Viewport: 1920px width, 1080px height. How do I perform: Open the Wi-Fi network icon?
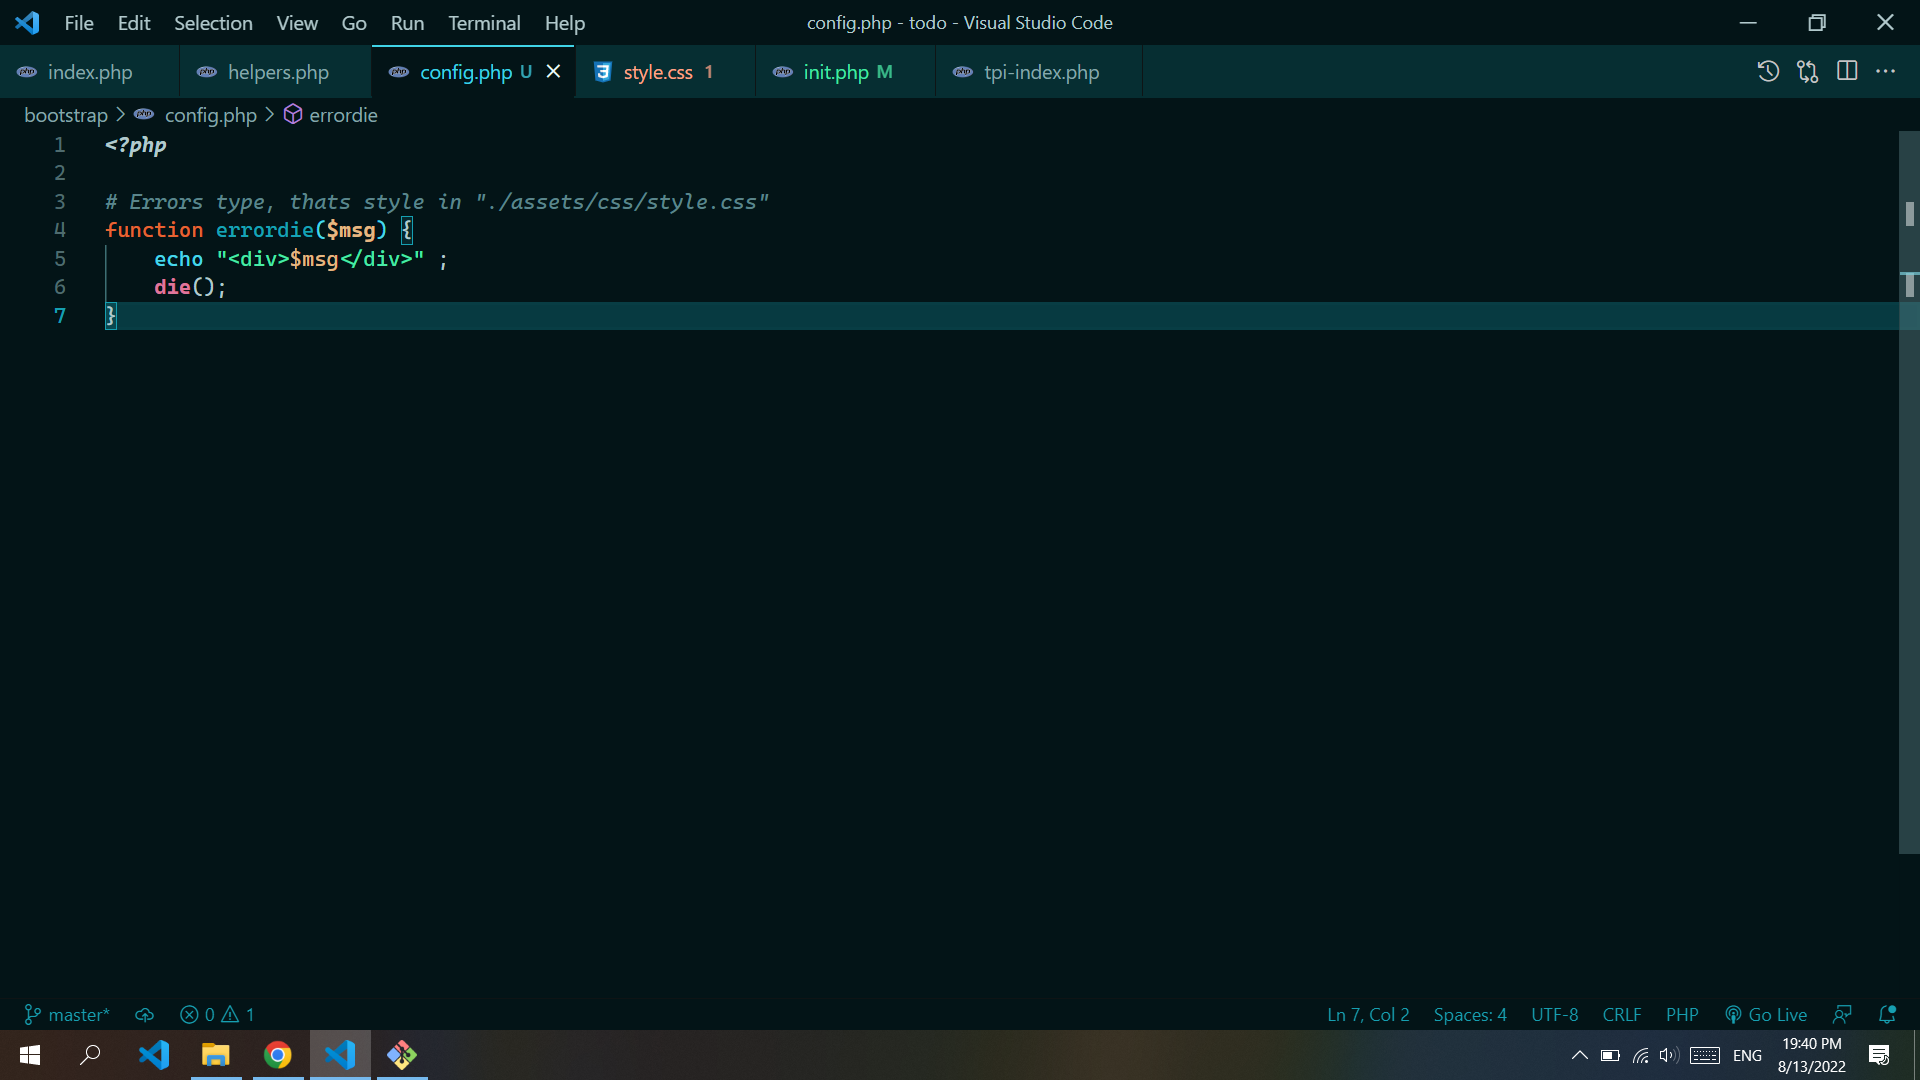coord(1641,1055)
